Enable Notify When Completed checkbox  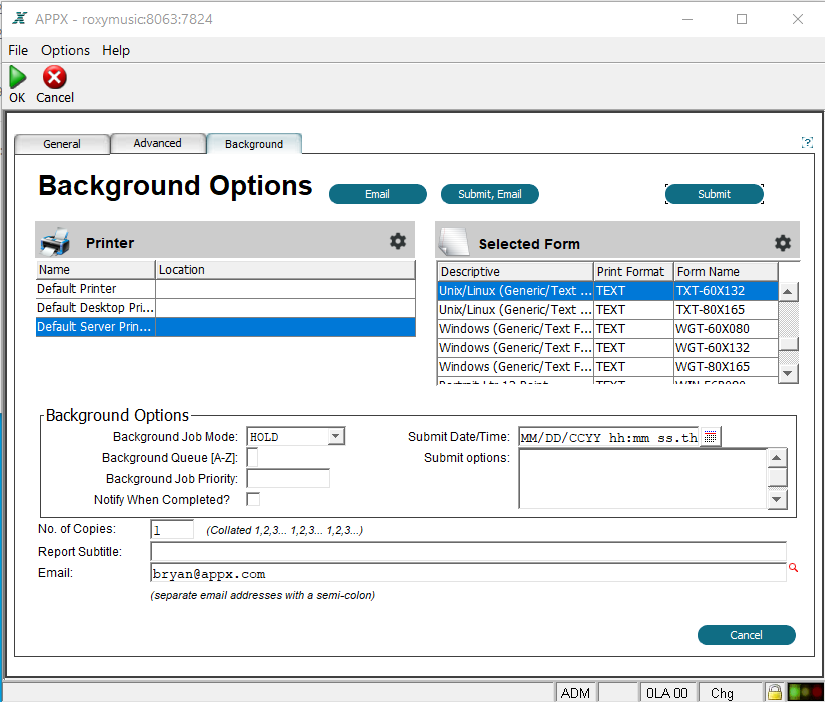click(x=253, y=499)
